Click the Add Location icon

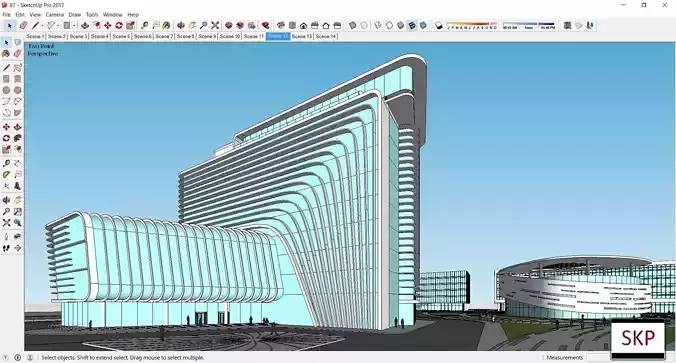[567, 25]
